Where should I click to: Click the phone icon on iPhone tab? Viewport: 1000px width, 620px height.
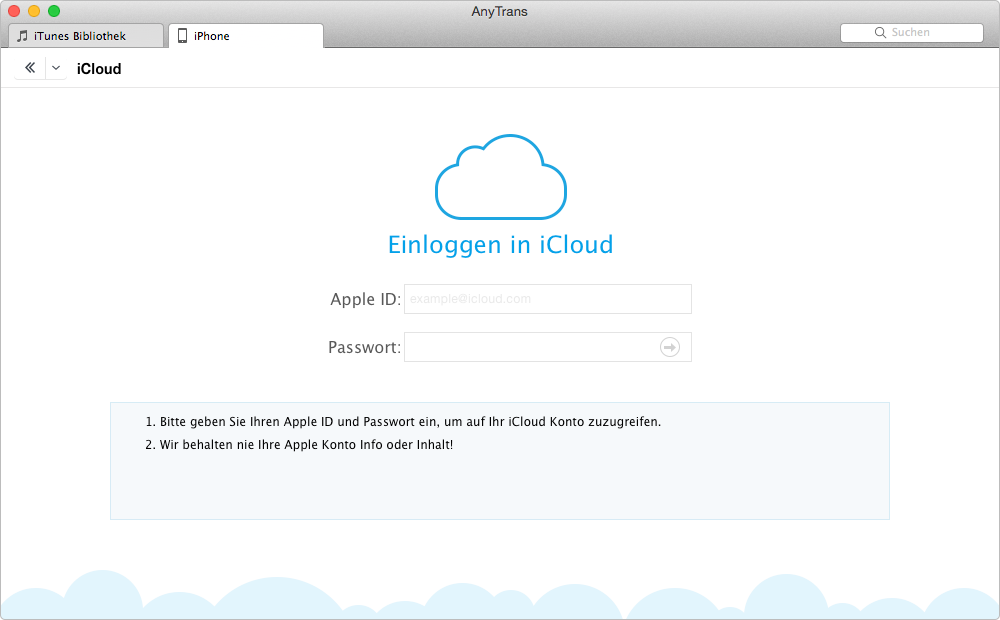(x=182, y=36)
